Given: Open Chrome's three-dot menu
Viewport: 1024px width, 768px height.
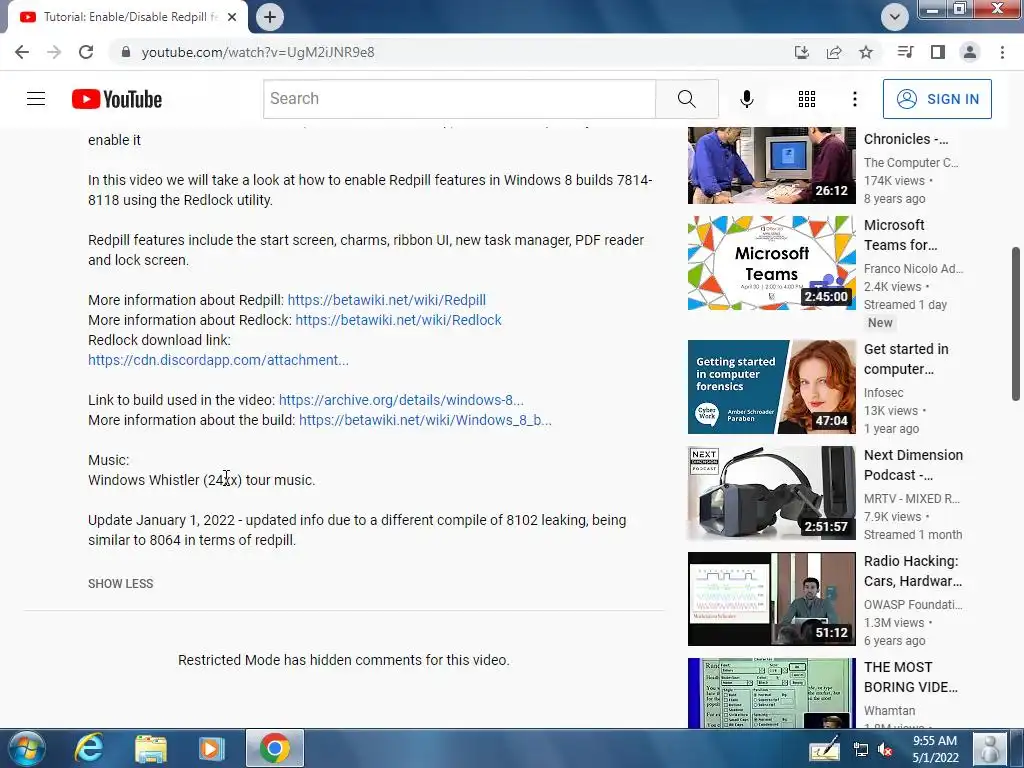Looking at the screenshot, I should (1002, 52).
